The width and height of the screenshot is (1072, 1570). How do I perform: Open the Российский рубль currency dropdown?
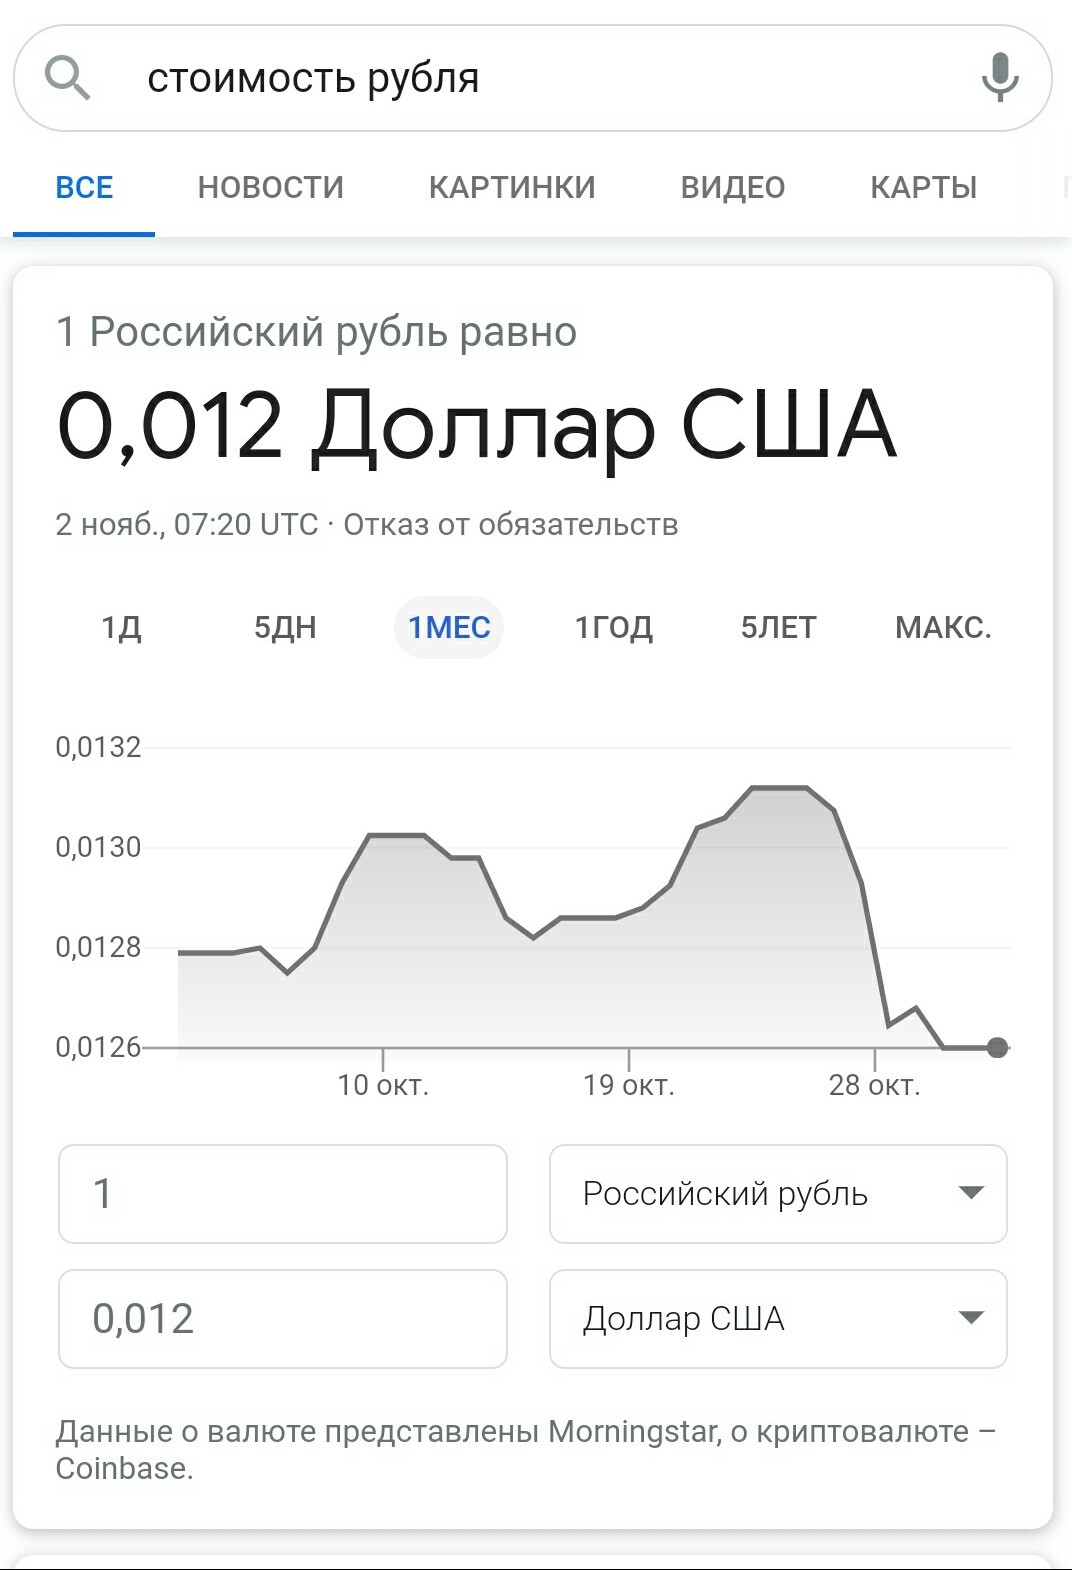pos(778,1194)
